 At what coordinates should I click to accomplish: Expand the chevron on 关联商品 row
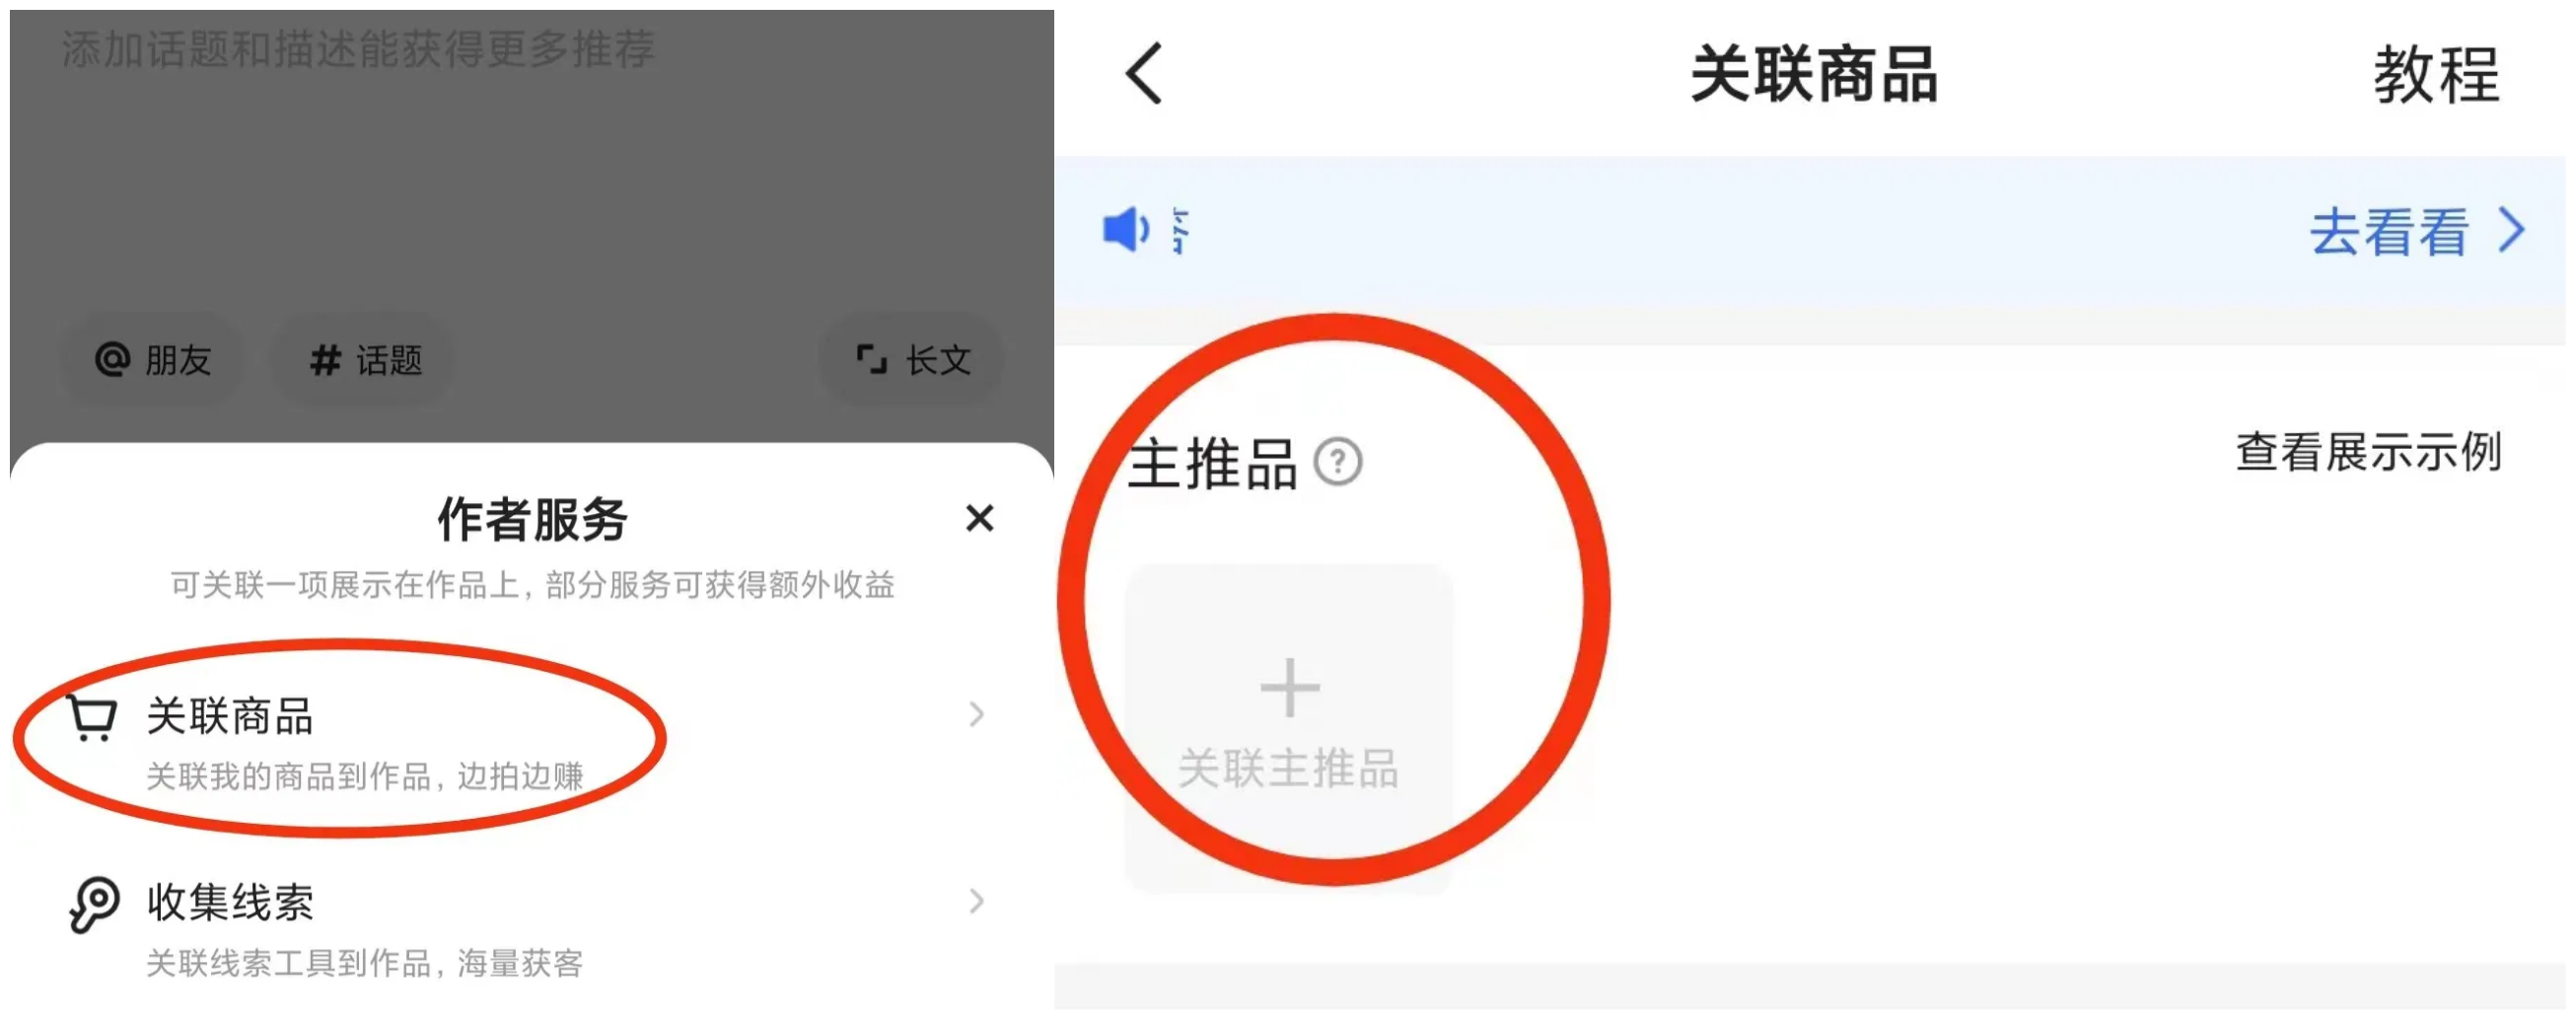976,714
